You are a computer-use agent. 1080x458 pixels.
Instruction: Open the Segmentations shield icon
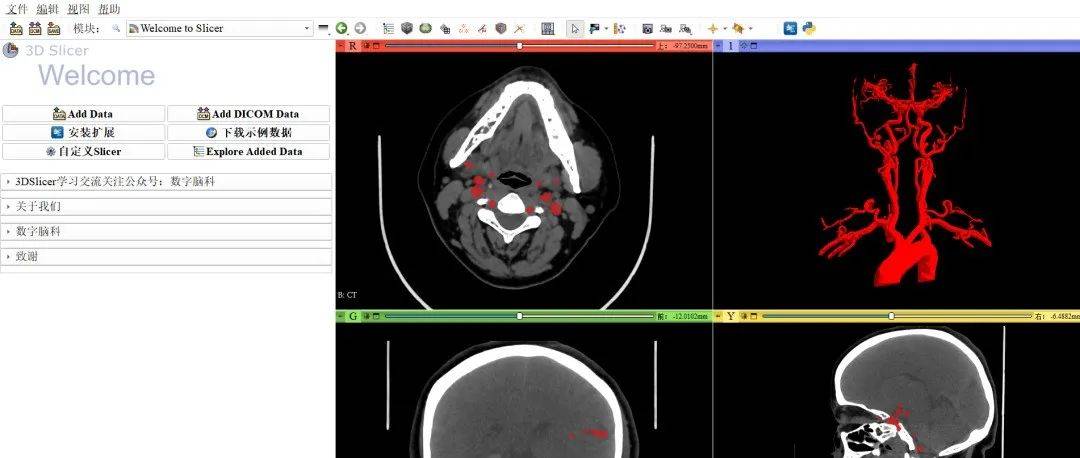click(501, 28)
